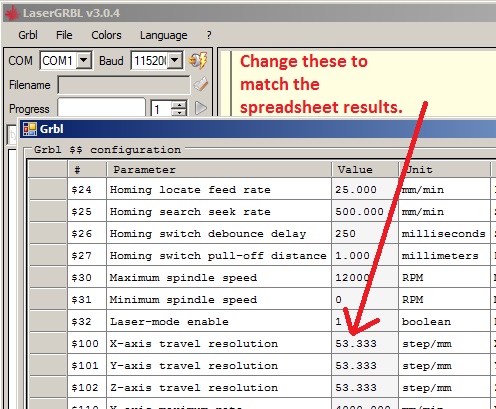The width and height of the screenshot is (496, 409).
Task: Click the Grbl dialog title bar
Action: (x=258, y=129)
